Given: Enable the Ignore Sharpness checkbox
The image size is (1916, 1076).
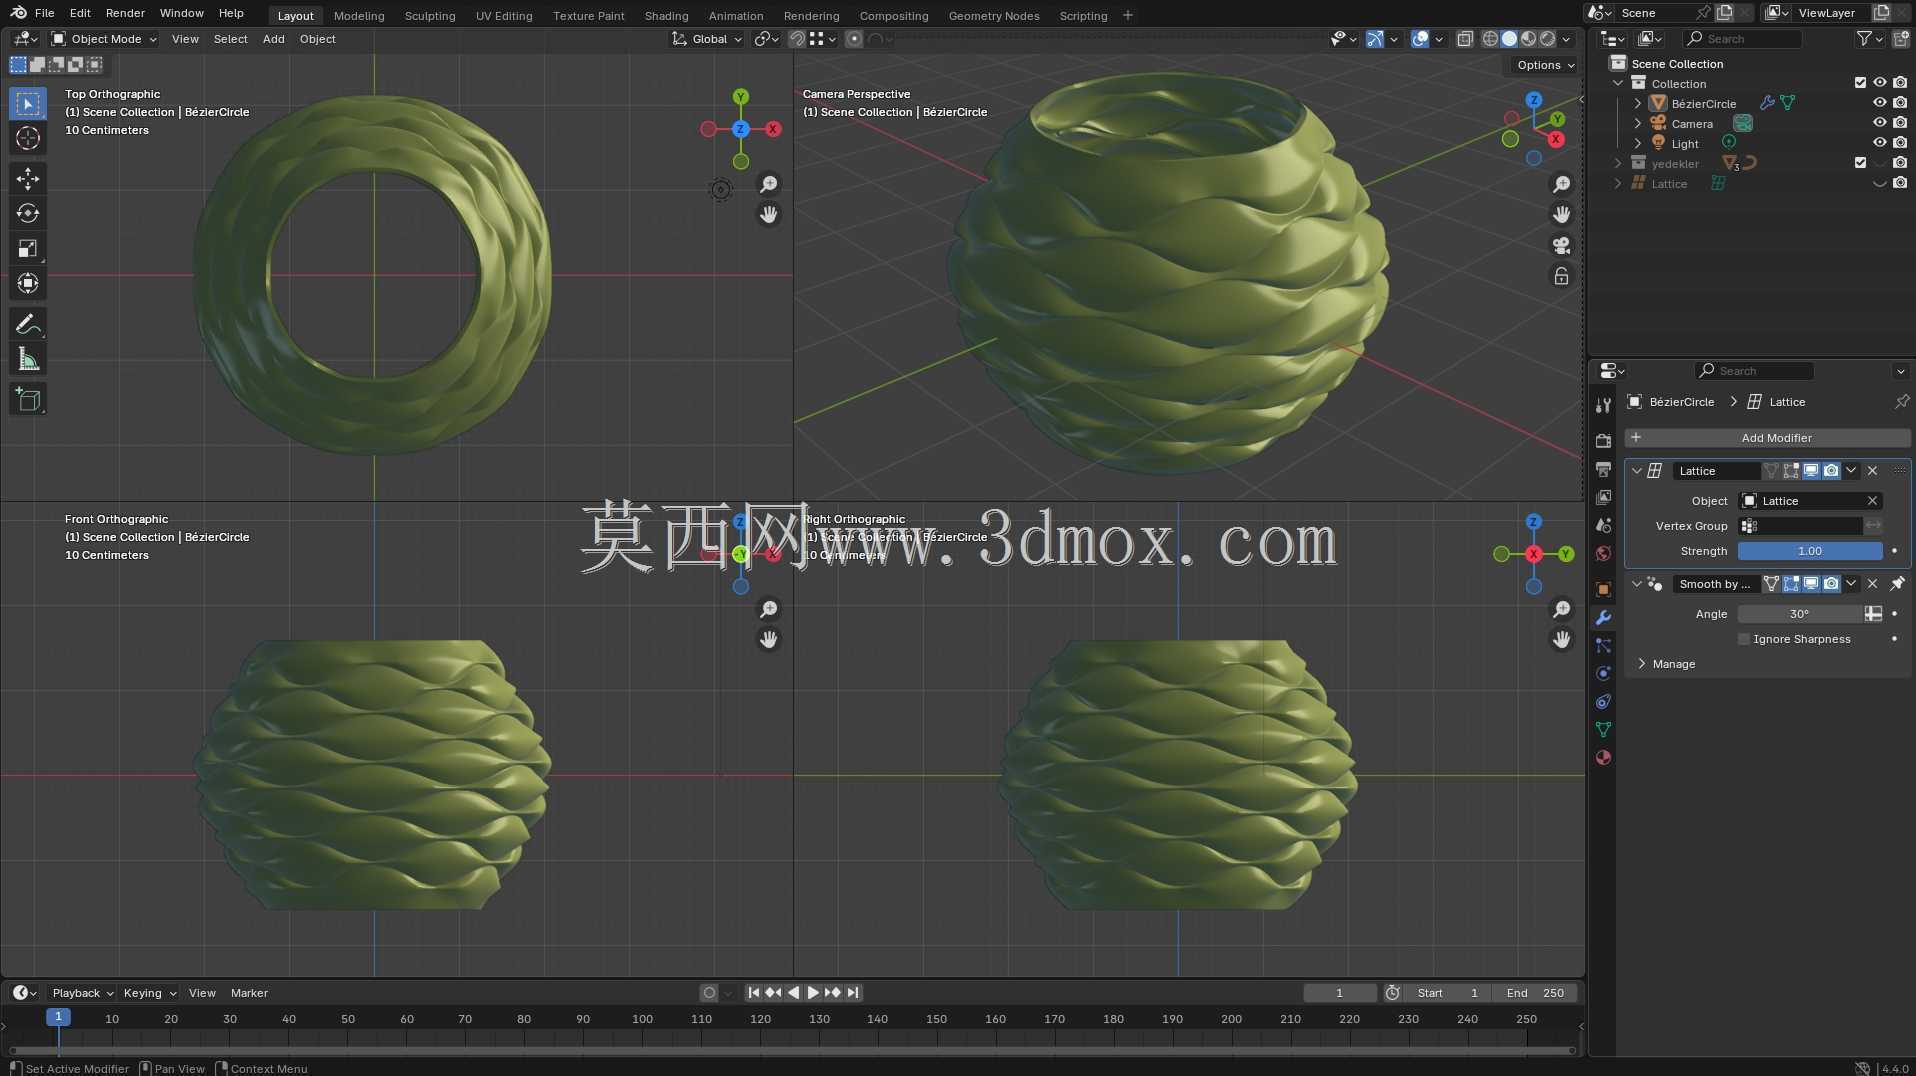Looking at the screenshot, I should pos(1744,639).
